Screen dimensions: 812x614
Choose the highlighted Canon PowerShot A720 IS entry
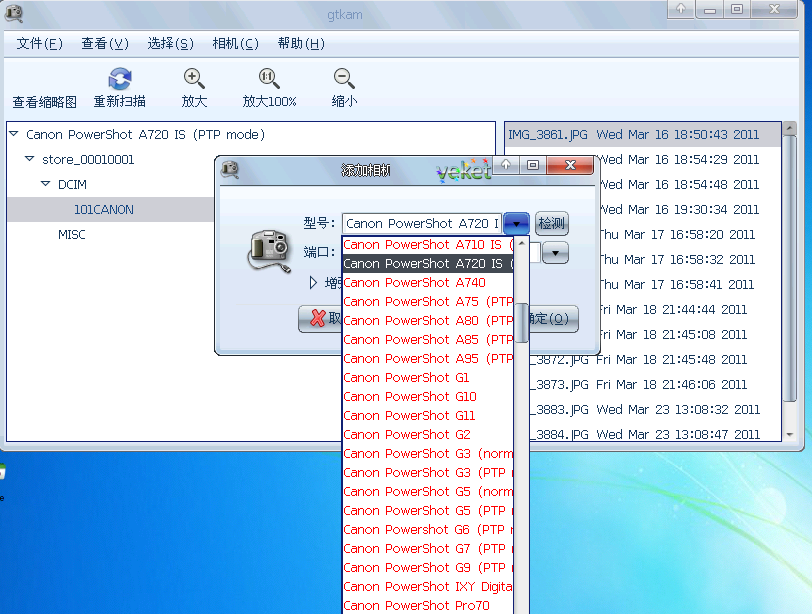pyautogui.click(x=428, y=264)
